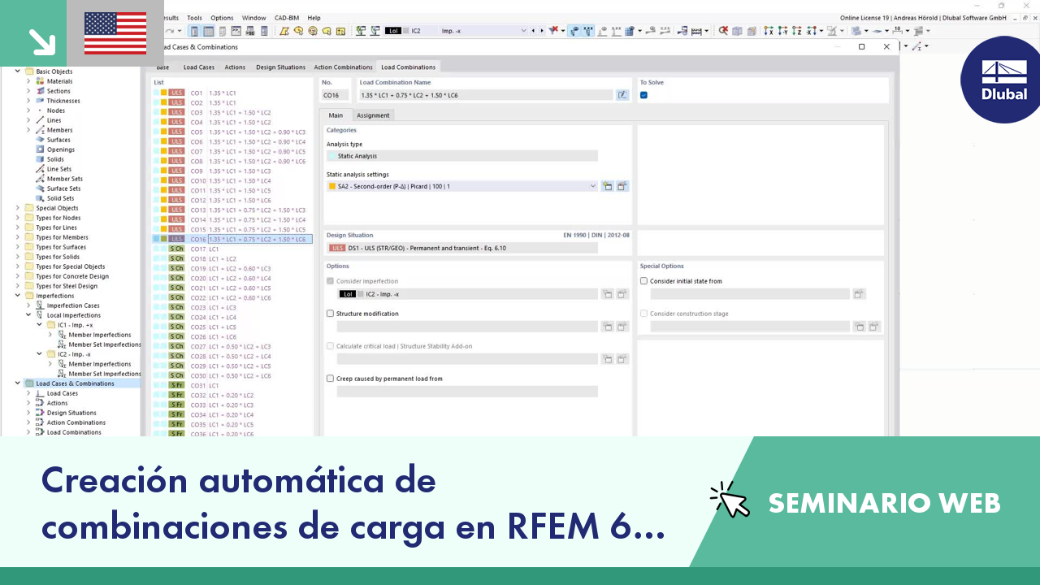Click the new static analysis settings icon
The width and height of the screenshot is (1040, 585).
click(608, 186)
